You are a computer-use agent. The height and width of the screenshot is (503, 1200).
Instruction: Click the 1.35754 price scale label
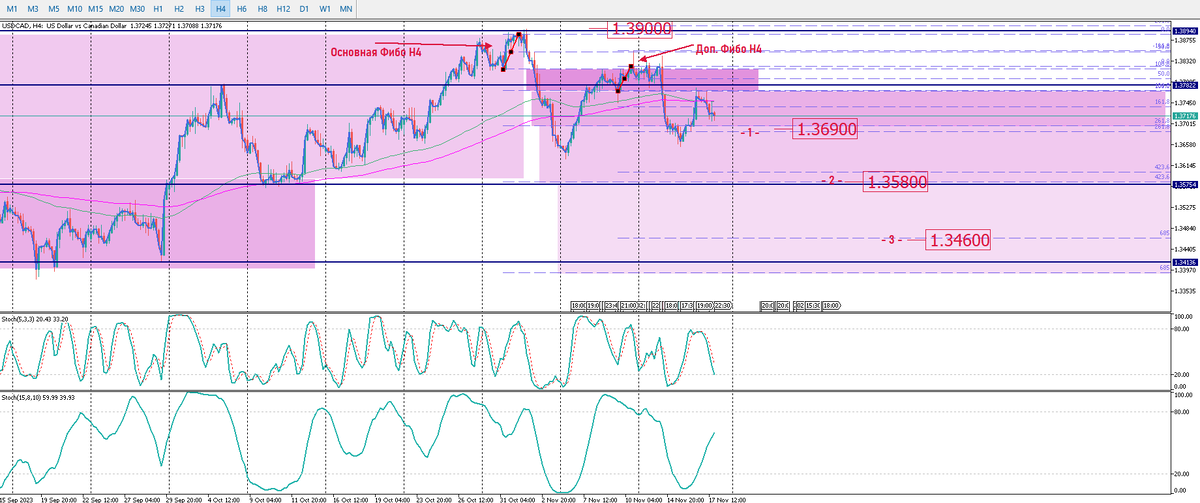(x=1185, y=185)
